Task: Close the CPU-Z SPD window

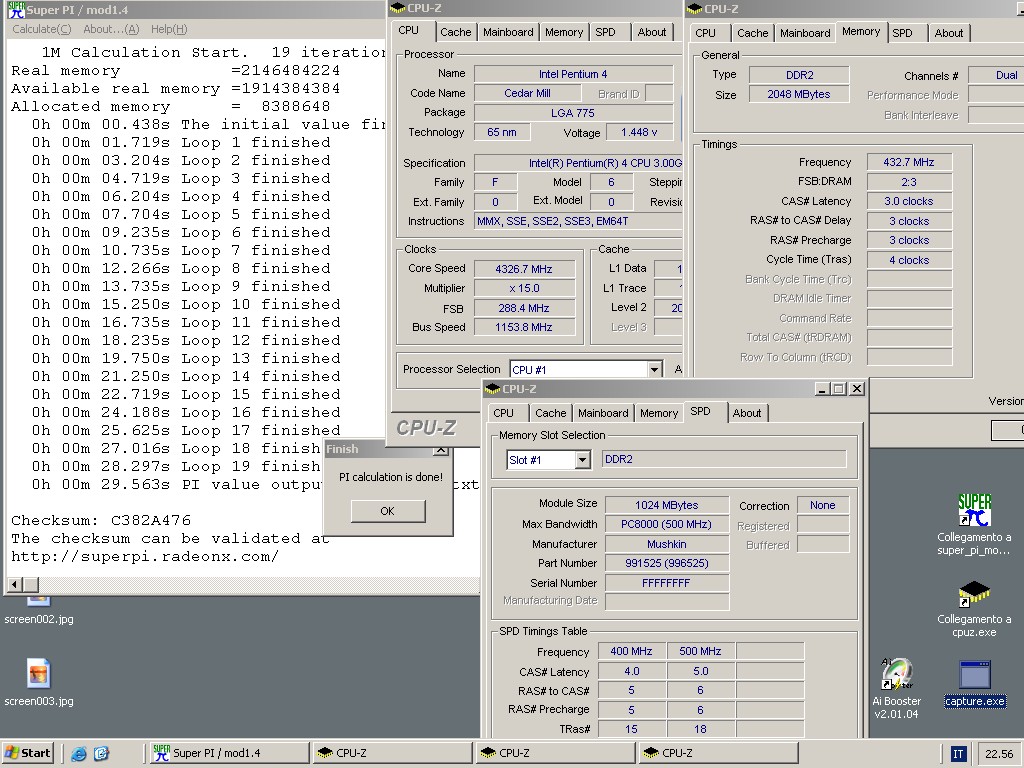Action: coord(857,389)
